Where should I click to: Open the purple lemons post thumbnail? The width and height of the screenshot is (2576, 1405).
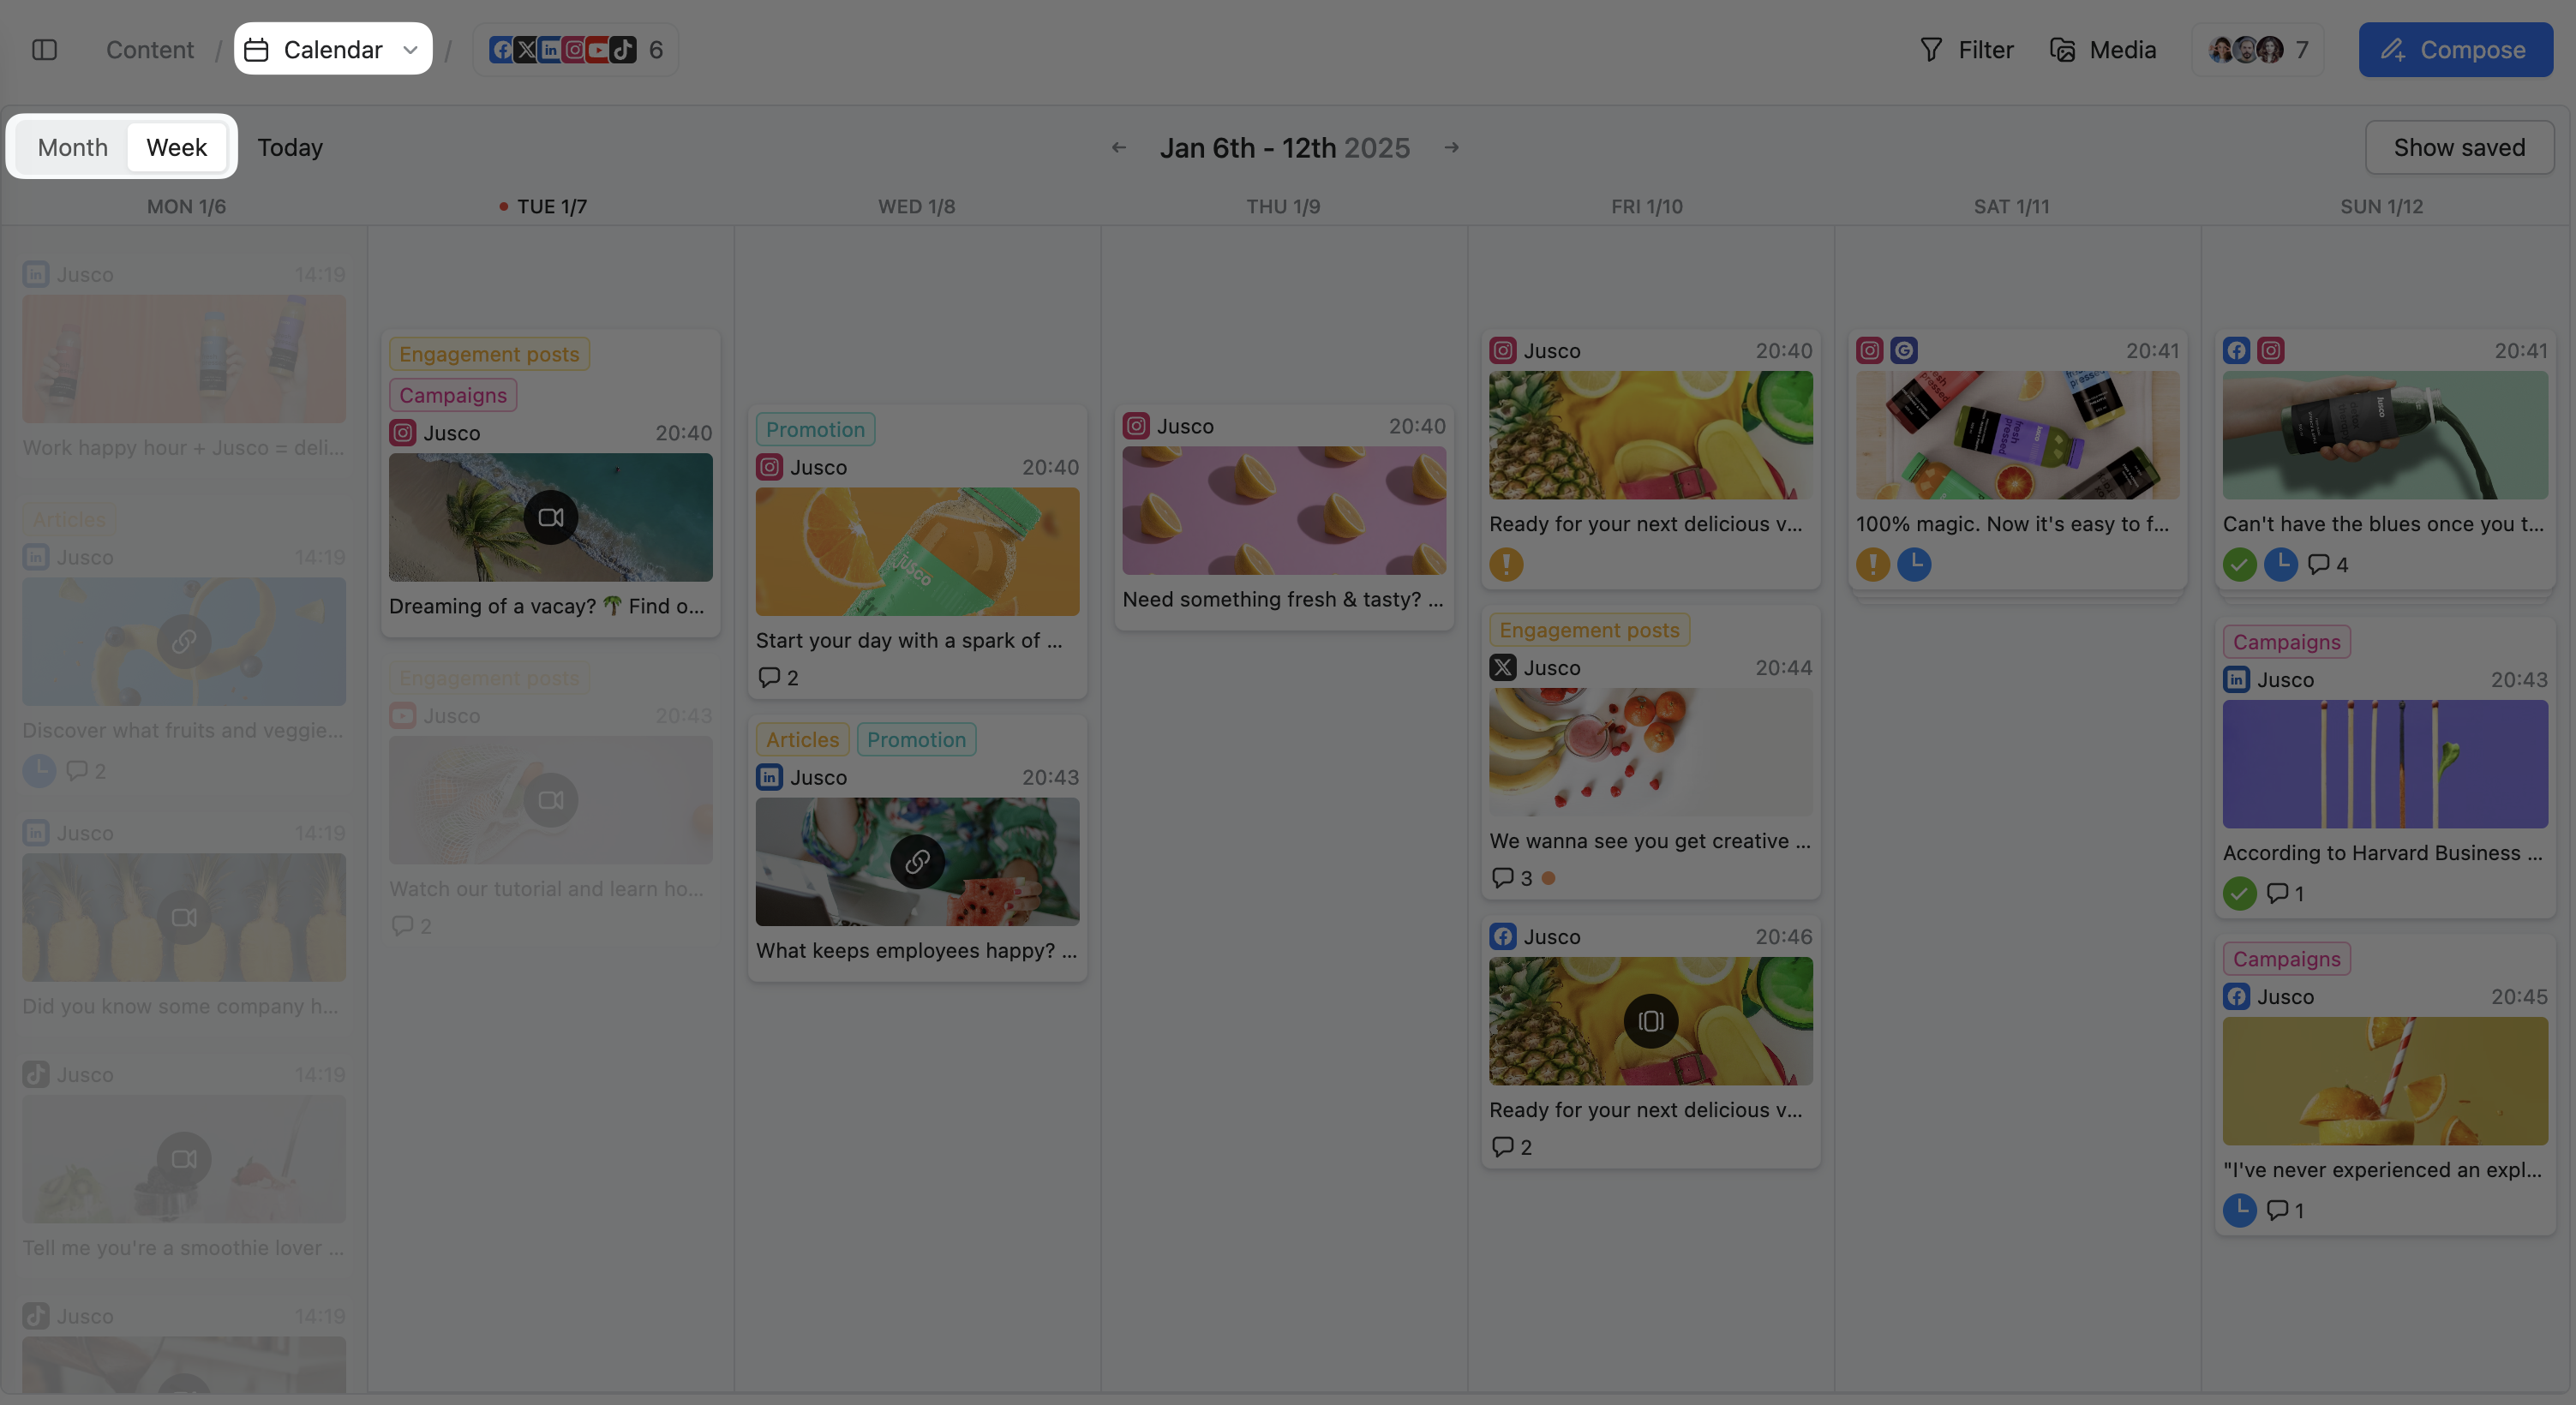coord(1283,510)
